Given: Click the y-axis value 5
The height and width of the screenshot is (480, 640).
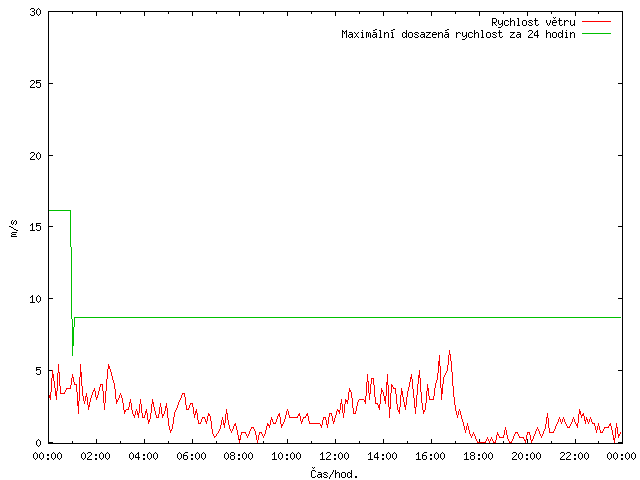Looking at the screenshot, I should coord(39,371).
